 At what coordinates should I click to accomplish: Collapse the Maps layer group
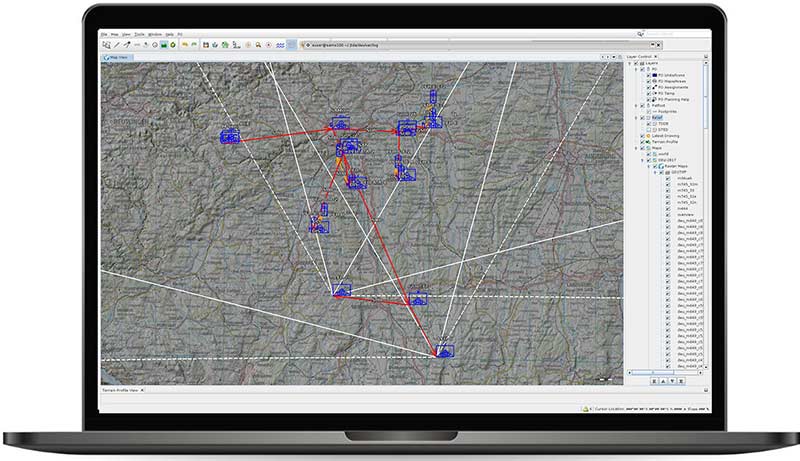tap(634, 149)
